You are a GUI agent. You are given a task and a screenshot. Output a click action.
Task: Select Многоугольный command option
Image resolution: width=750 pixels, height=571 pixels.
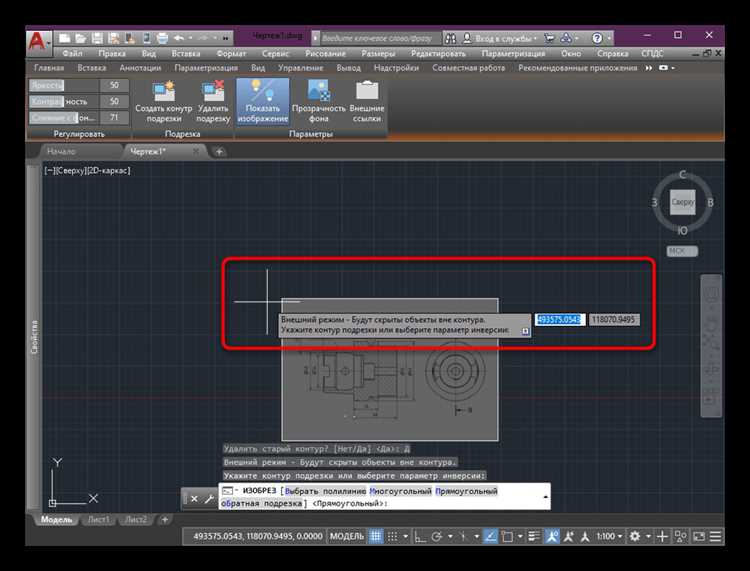(400, 491)
